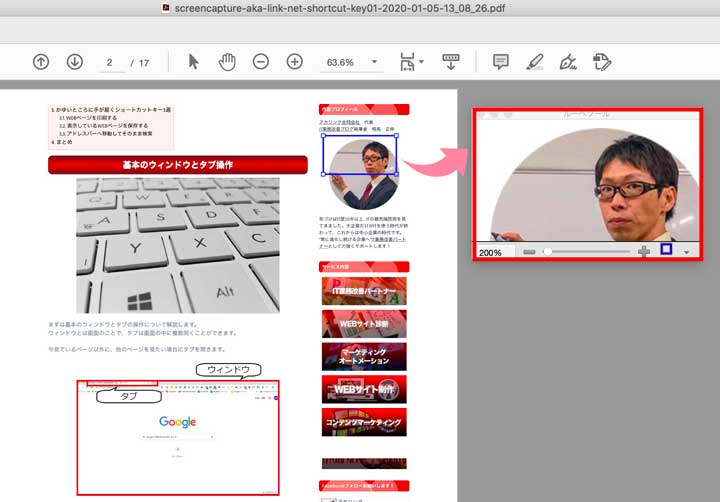
Task: Click the stamp tool icon in toolbar
Action: [601, 62]
